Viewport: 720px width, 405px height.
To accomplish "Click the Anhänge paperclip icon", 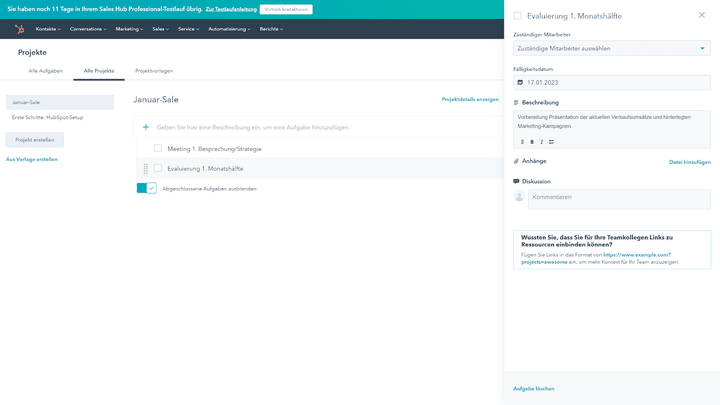I will (x=516, y=161).
